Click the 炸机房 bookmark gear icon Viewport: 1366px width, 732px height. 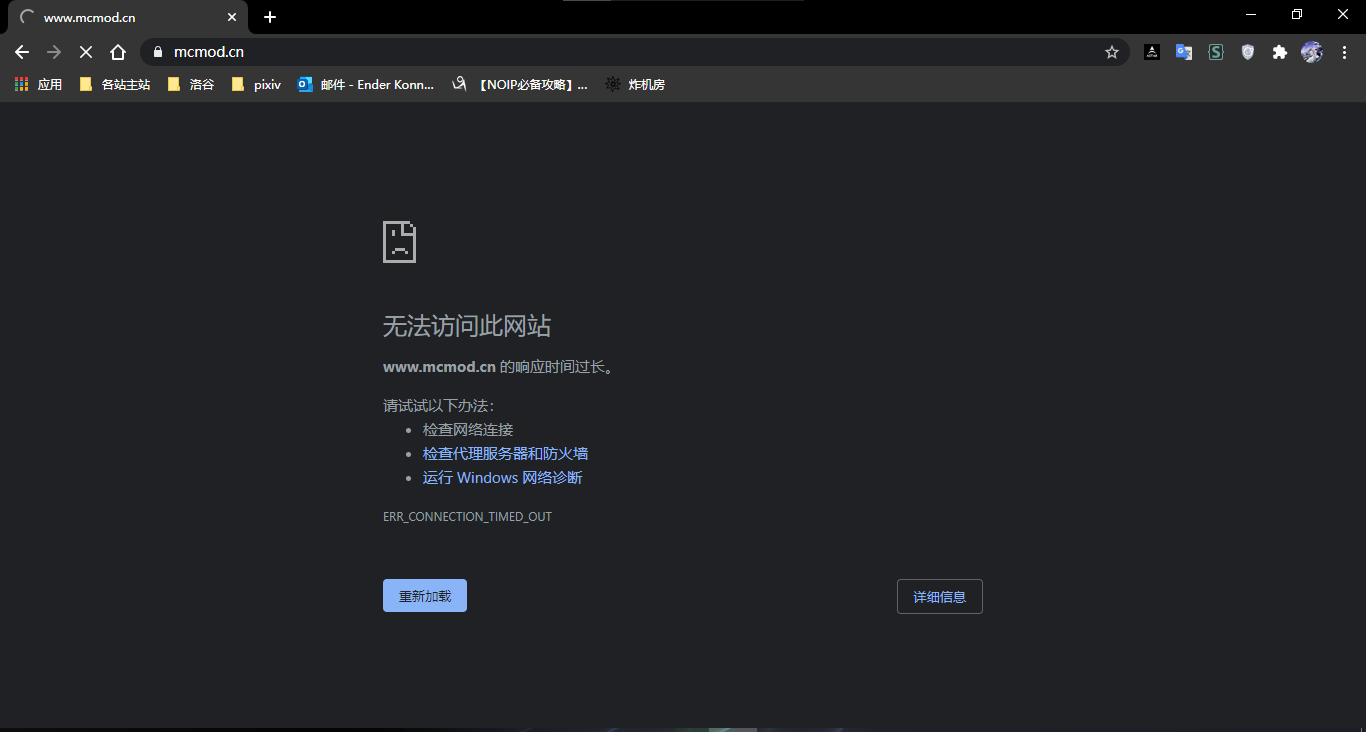[x=612, y=85]
